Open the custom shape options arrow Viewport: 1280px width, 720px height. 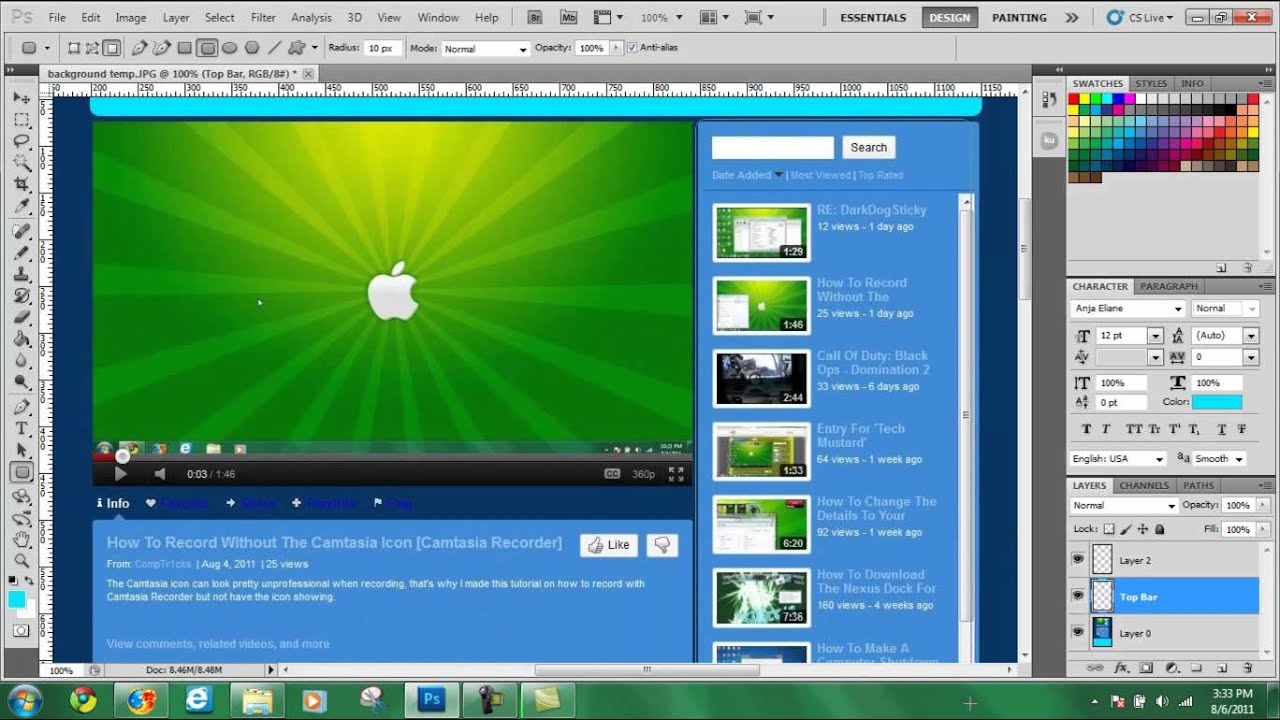pyautogui.click(x=315, y=48)
